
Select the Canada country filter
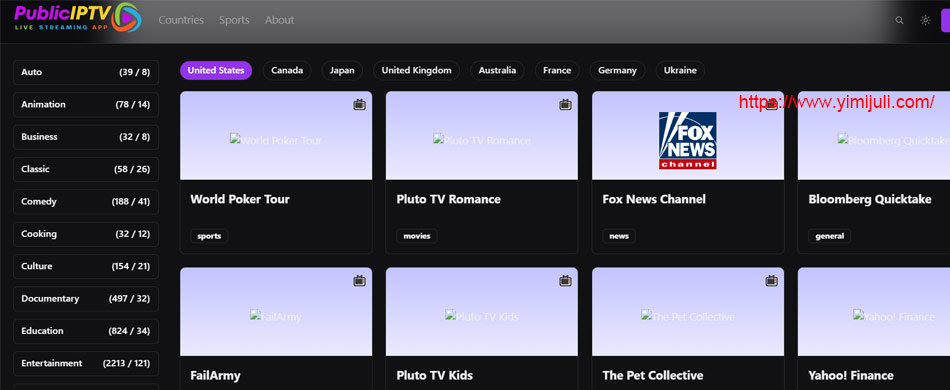click(287, 70)
